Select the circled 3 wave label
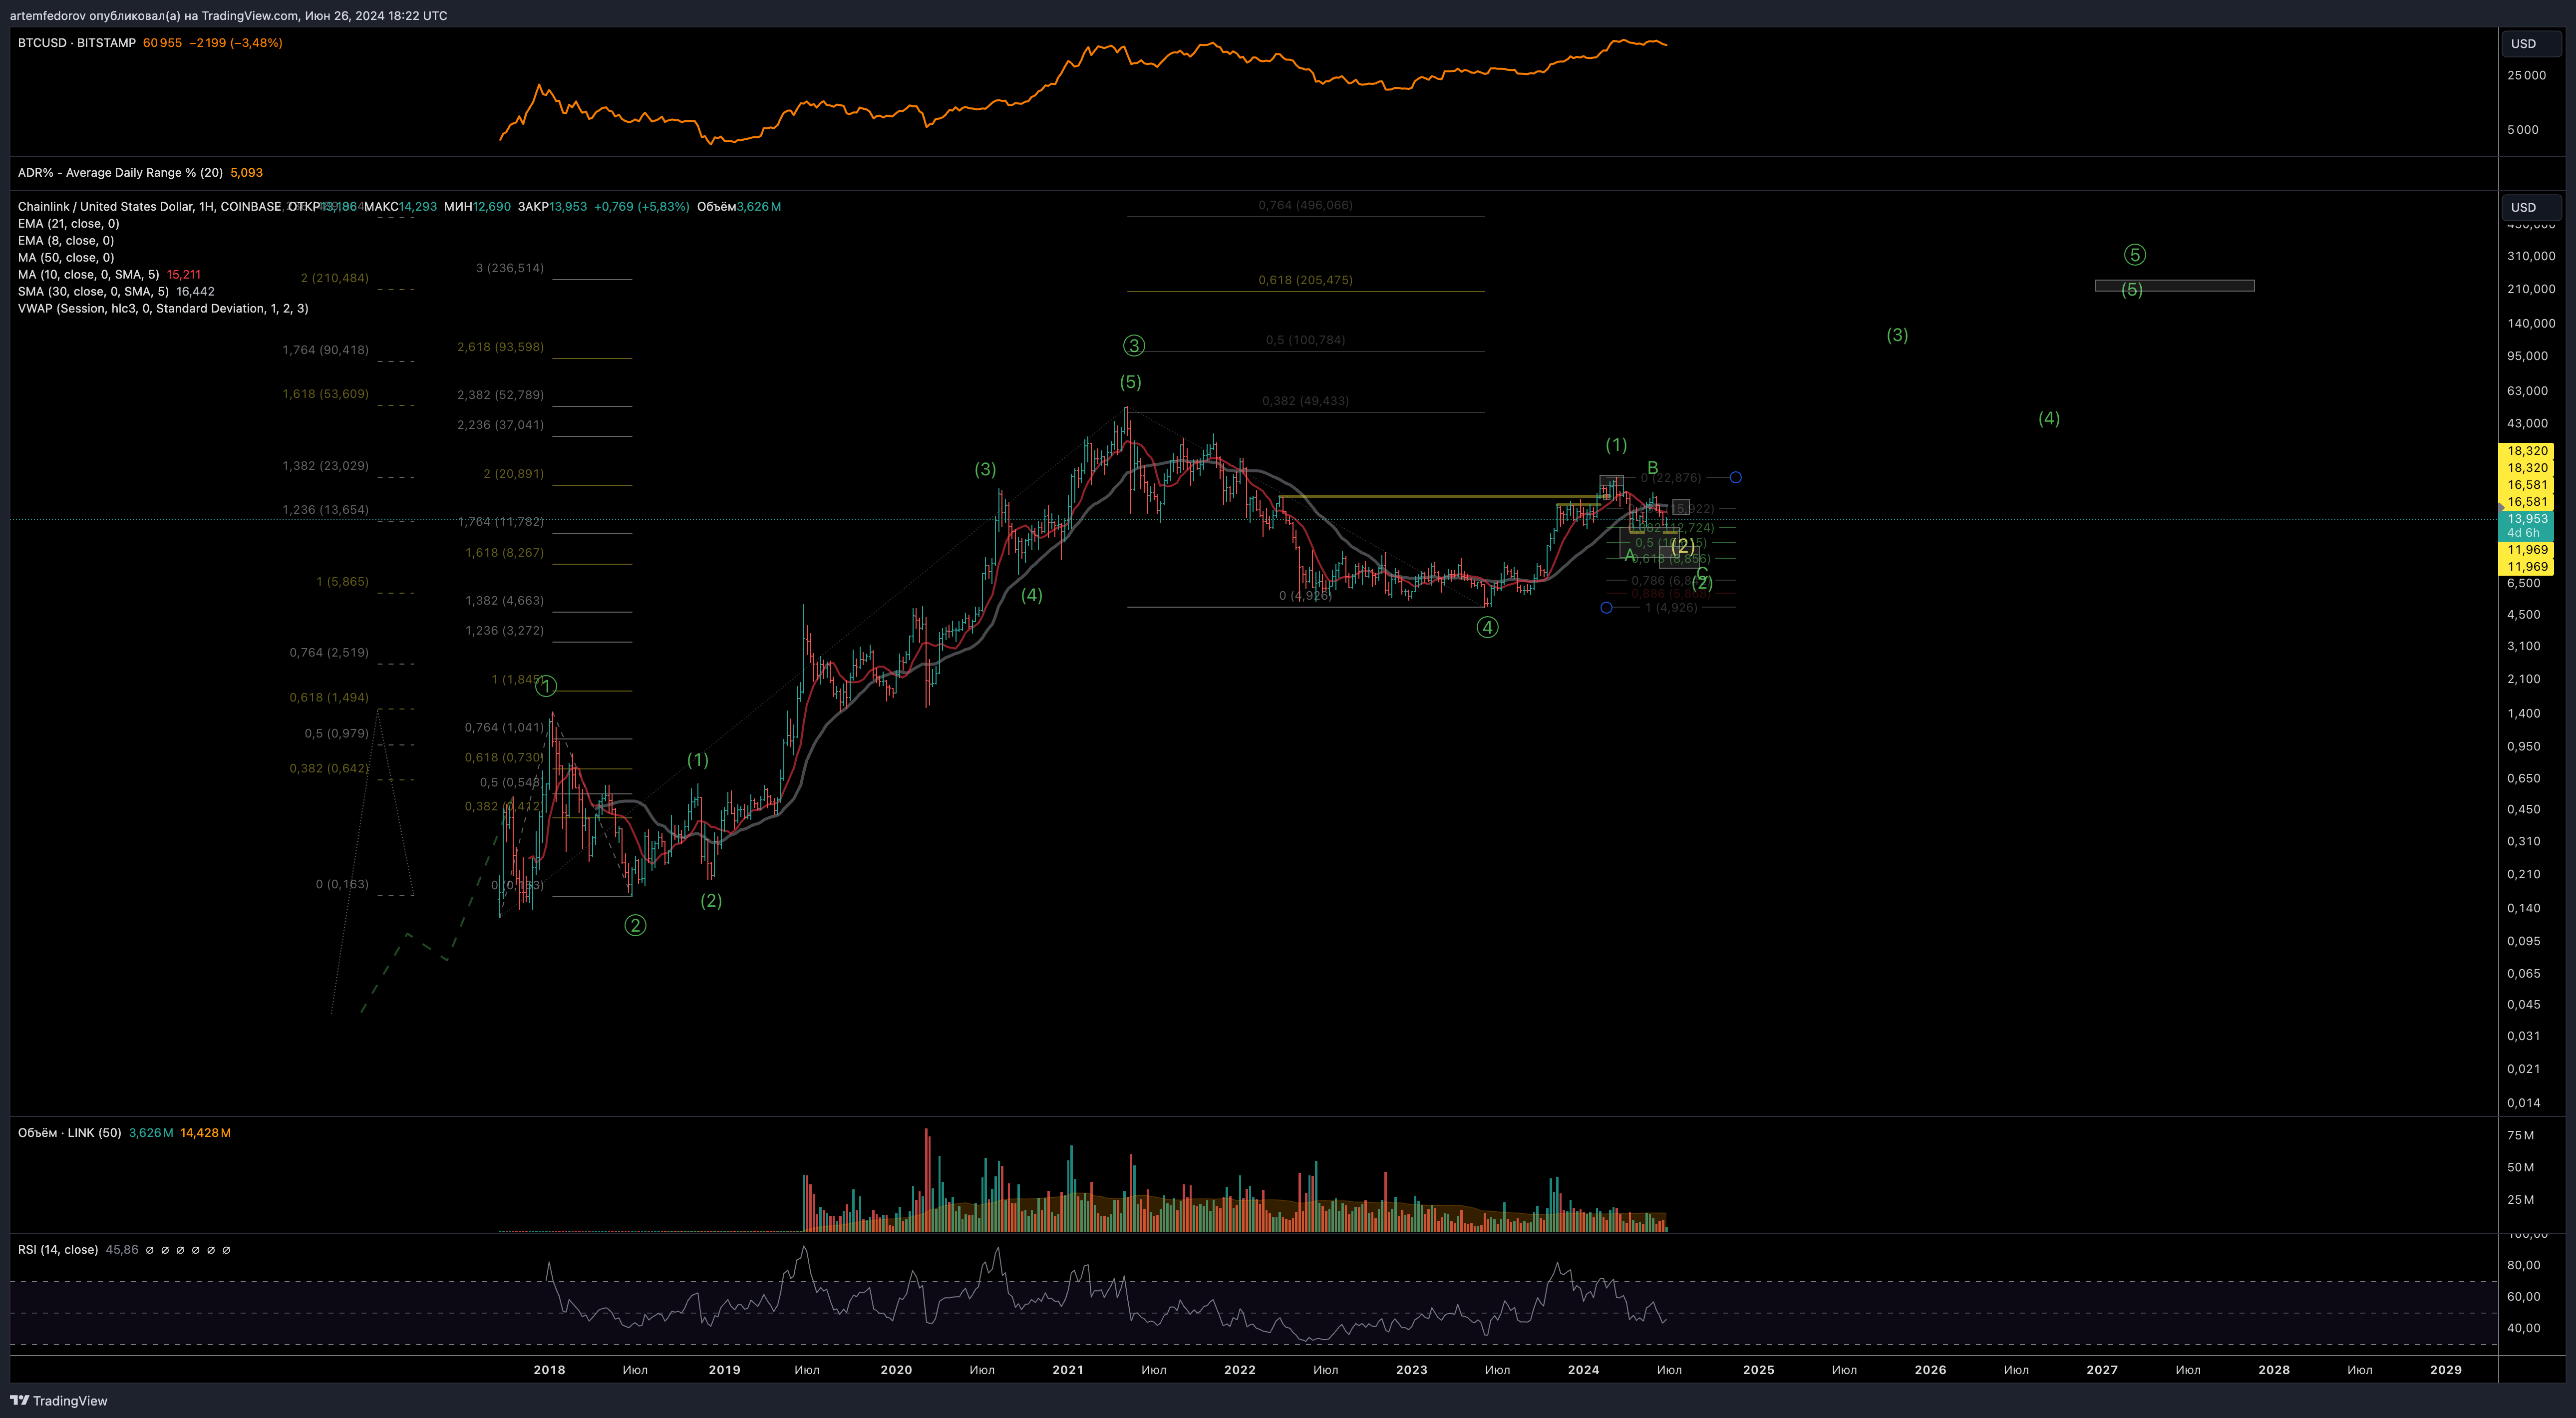The image size is (2576, 1418). click(1133, 345)
